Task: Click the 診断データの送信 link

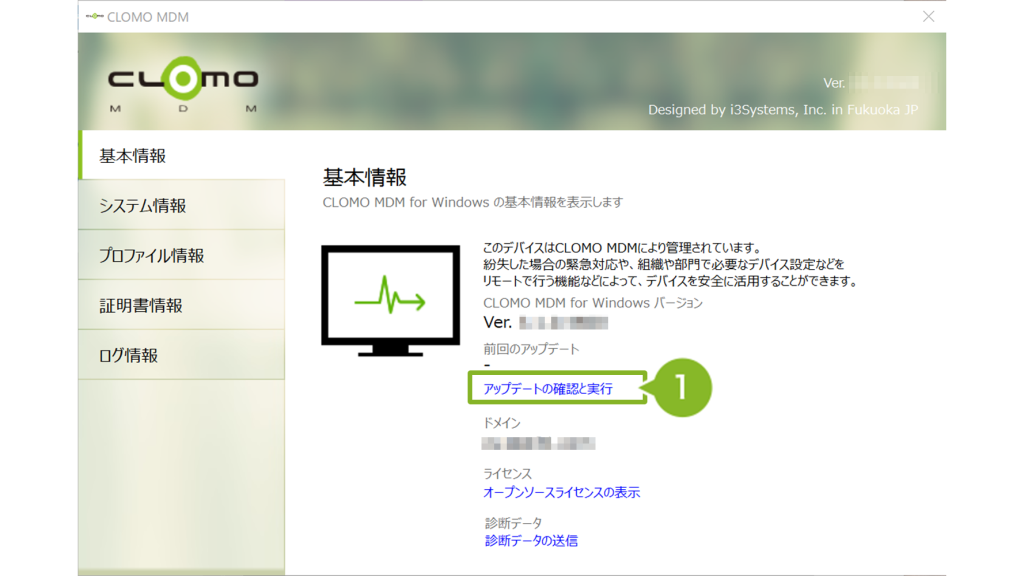Action: pos(531,541)
